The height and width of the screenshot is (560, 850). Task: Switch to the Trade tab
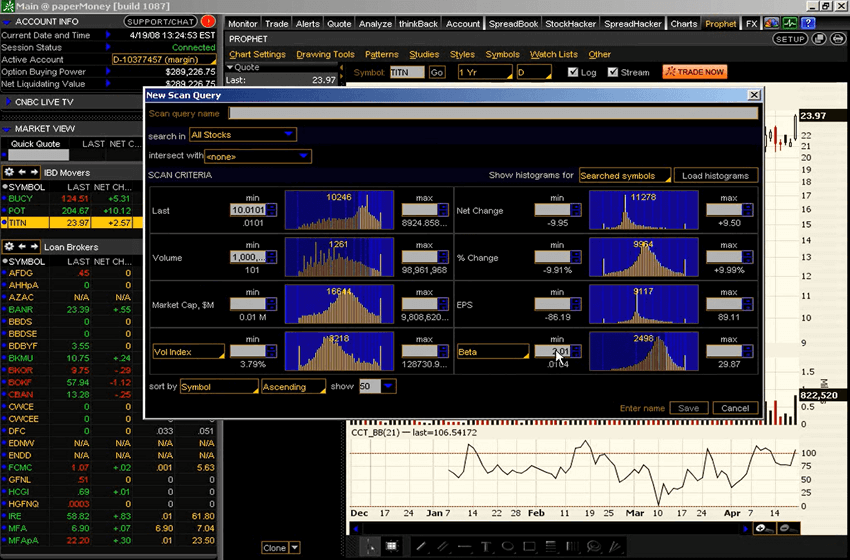coord(276,24)
